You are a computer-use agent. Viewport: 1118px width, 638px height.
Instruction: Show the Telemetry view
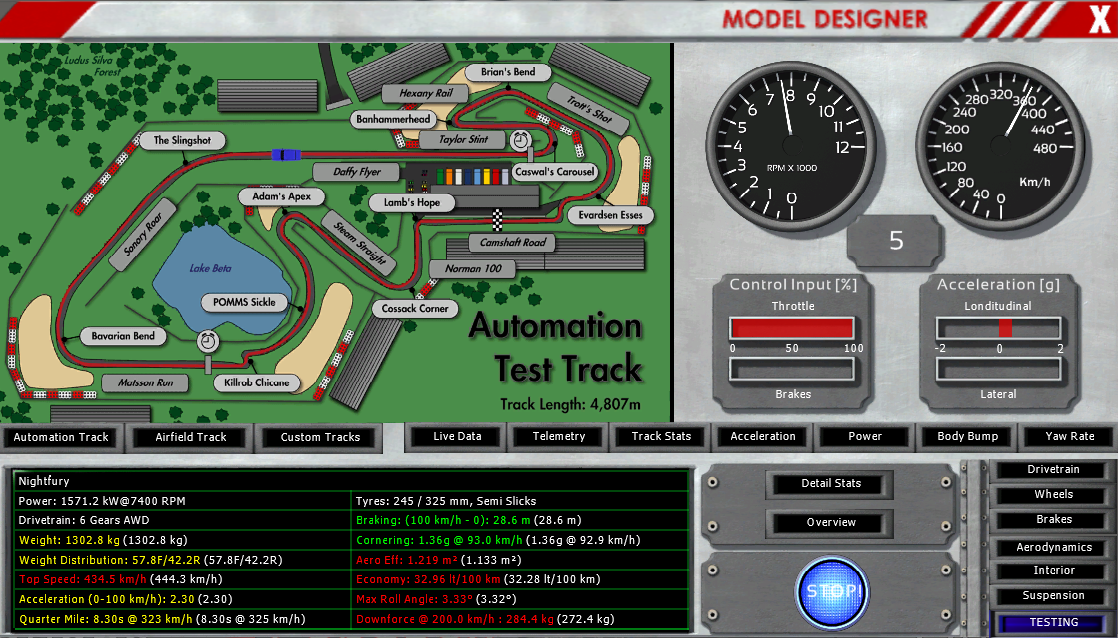tap(559, 436)
